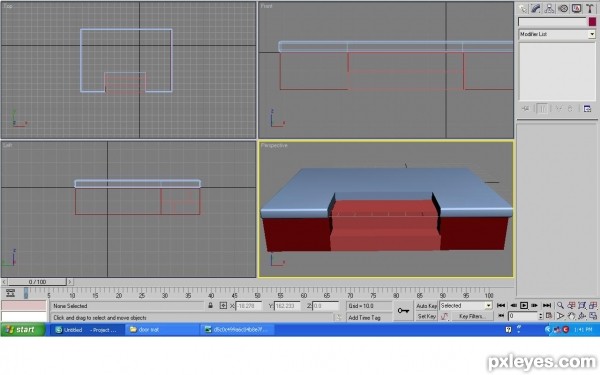Select the Zoom magnifier viewport tool

[x=560, y=305]
